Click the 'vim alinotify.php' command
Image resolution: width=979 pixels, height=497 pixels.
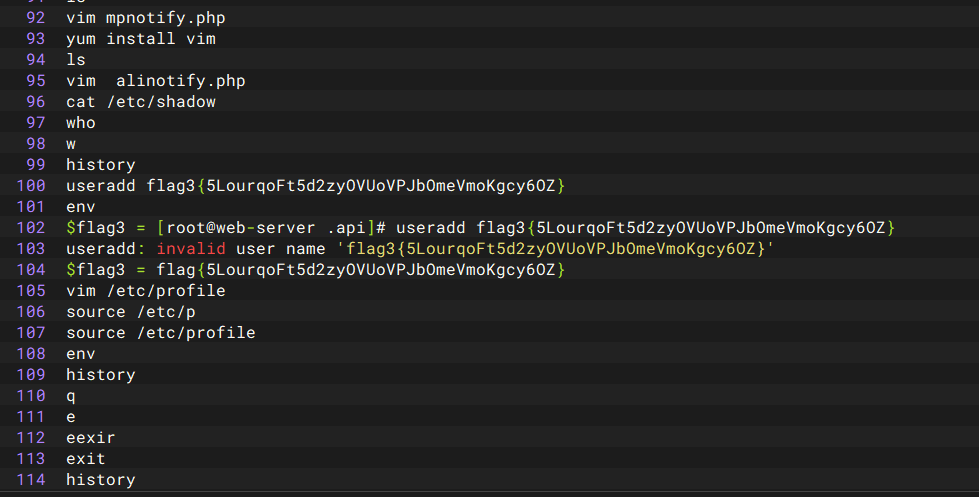[x=155, y=81]
